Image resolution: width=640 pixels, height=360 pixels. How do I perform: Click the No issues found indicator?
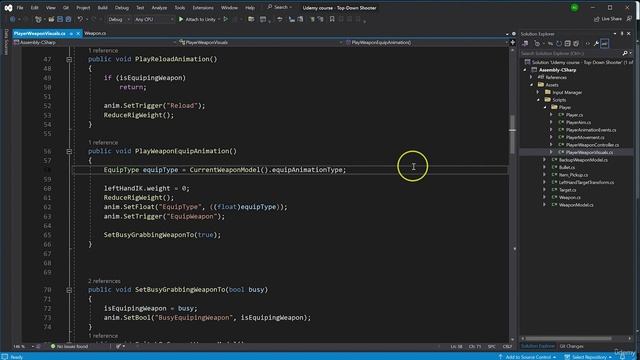tap(69, 346)
